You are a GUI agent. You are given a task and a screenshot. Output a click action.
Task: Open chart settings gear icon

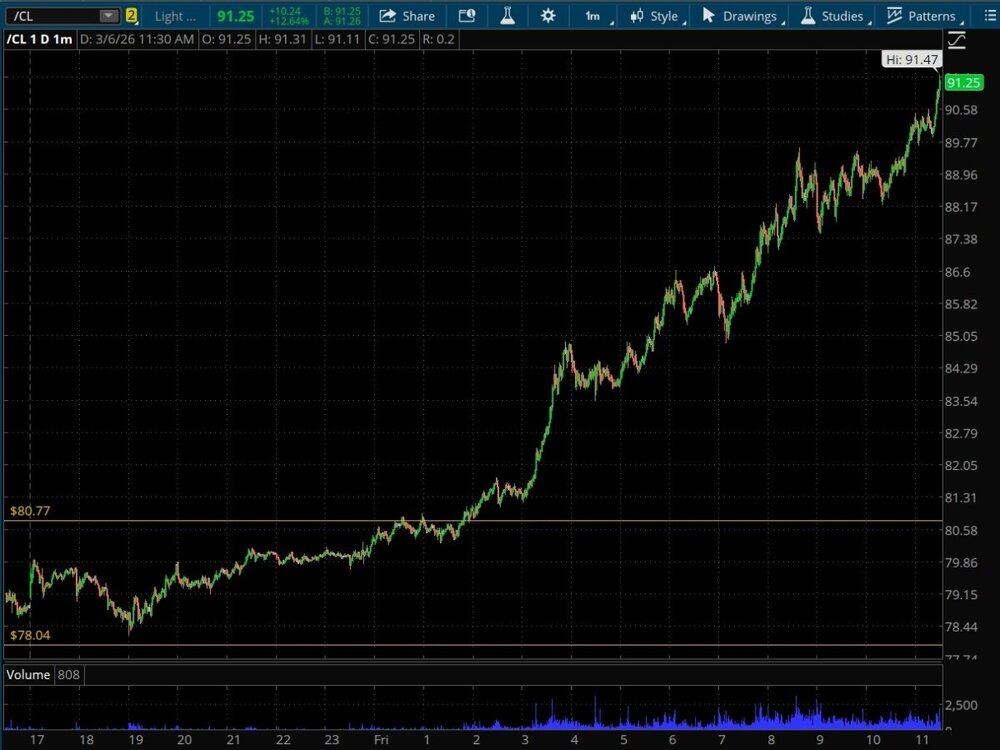click(x=547, y=16)
